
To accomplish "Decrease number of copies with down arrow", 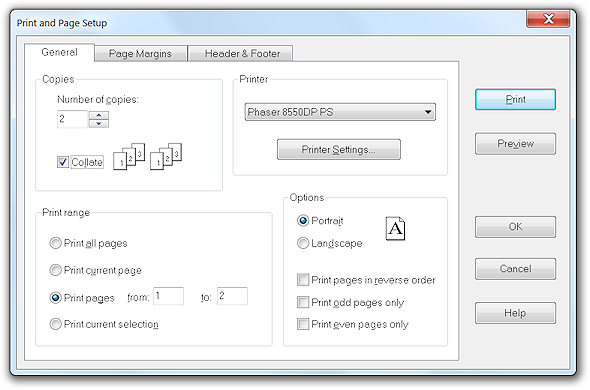I will [x=99, y=123].
